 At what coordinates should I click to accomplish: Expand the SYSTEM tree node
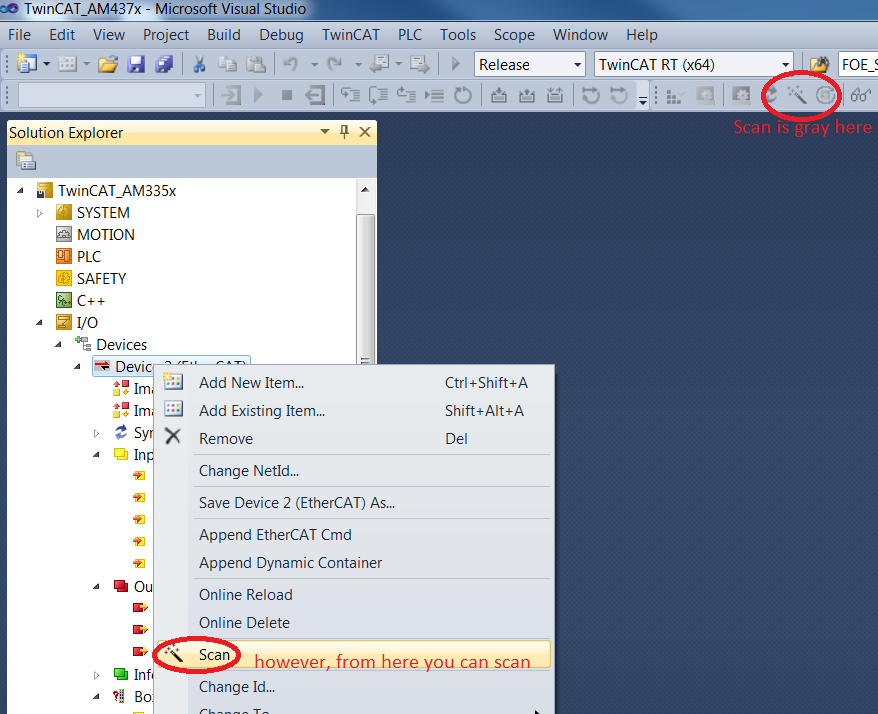tap(40, 213)
